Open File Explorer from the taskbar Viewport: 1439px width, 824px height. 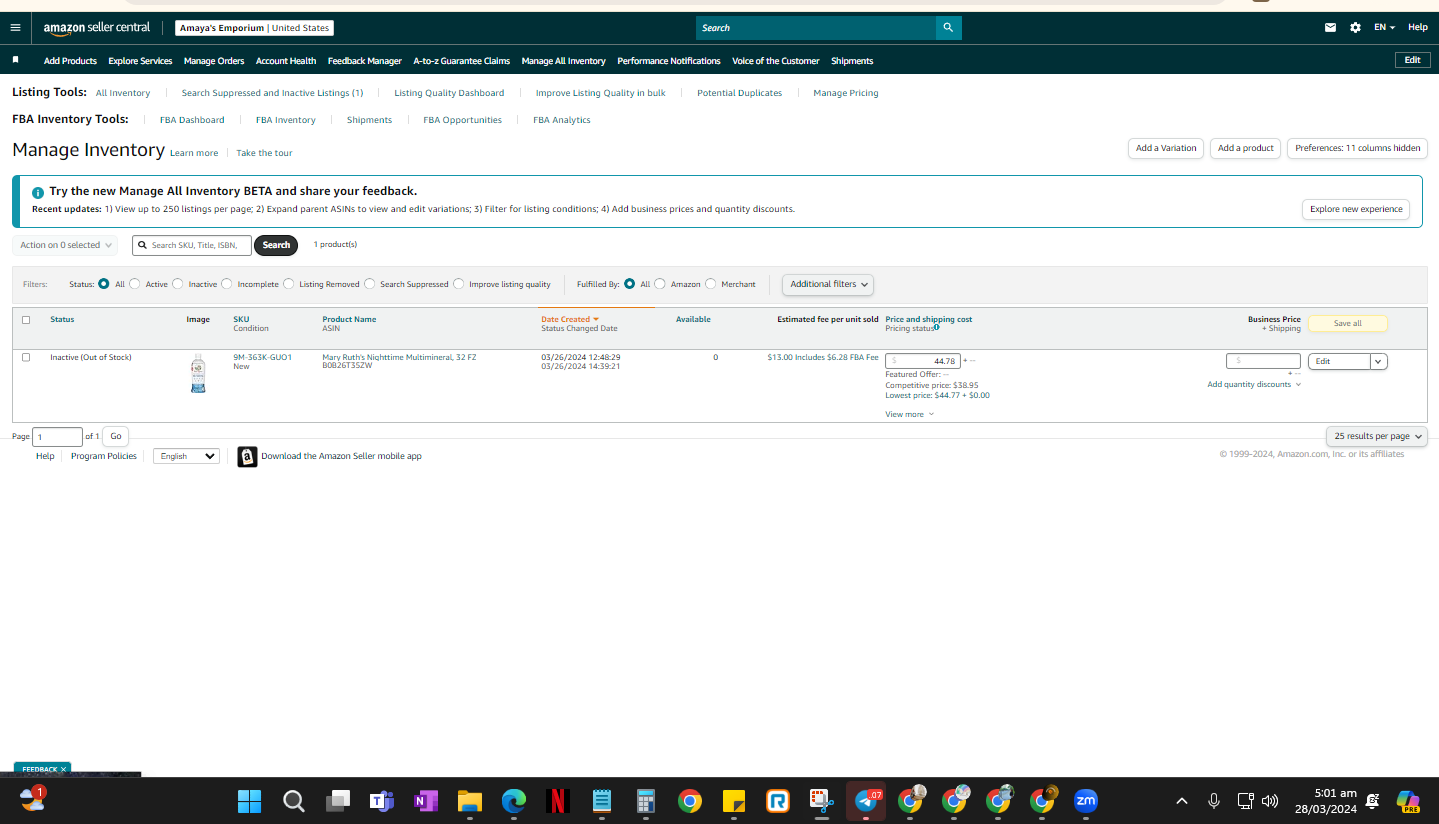coord(470,801)
